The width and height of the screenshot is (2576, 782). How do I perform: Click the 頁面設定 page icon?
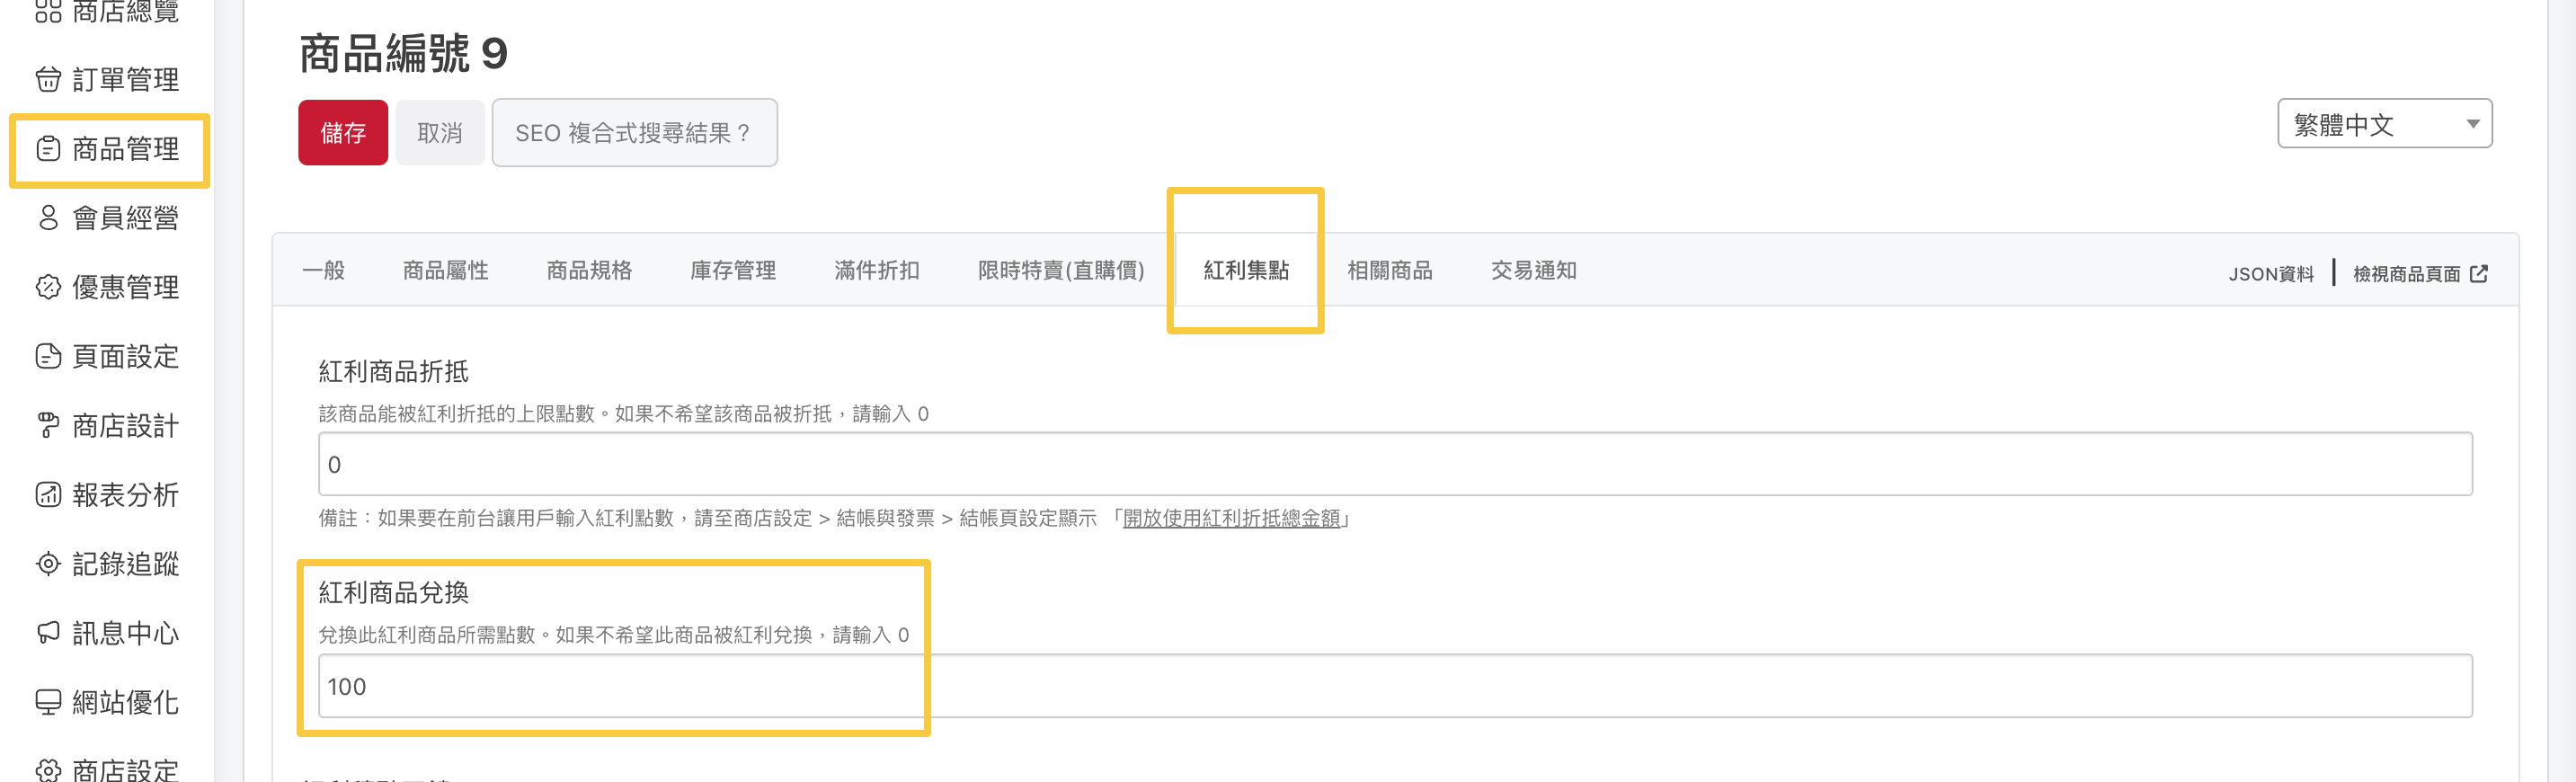click(48, 356)
